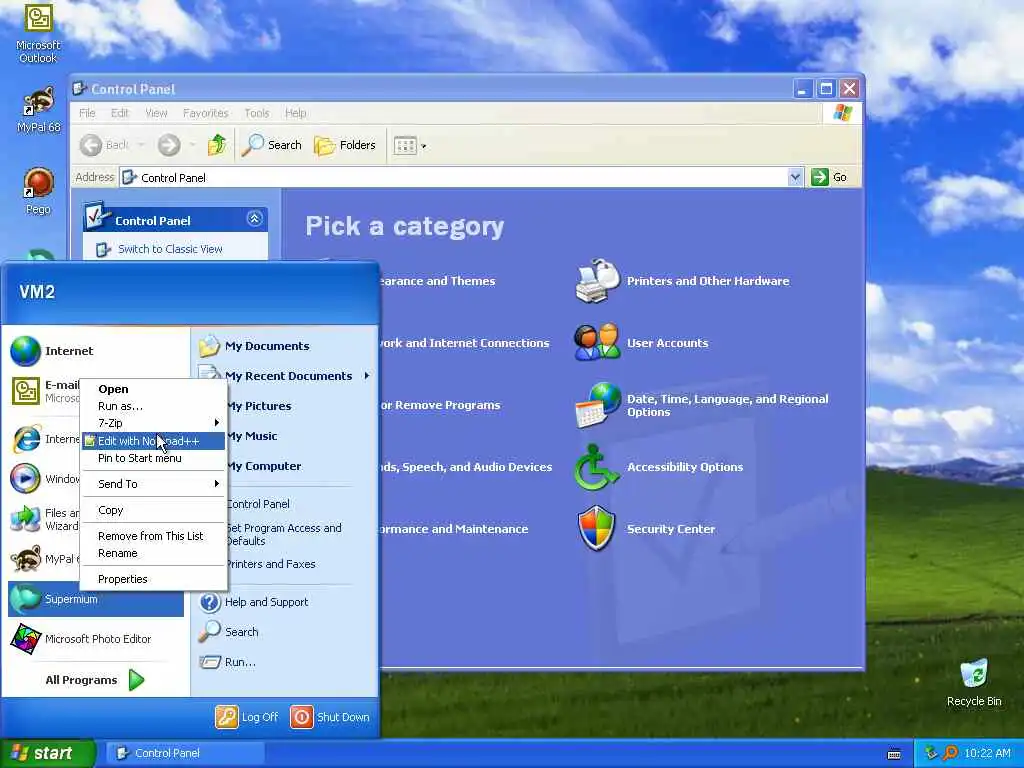Choose Copy in the context menu
This screenshot has width=1024, height=768.
point(153,510)
